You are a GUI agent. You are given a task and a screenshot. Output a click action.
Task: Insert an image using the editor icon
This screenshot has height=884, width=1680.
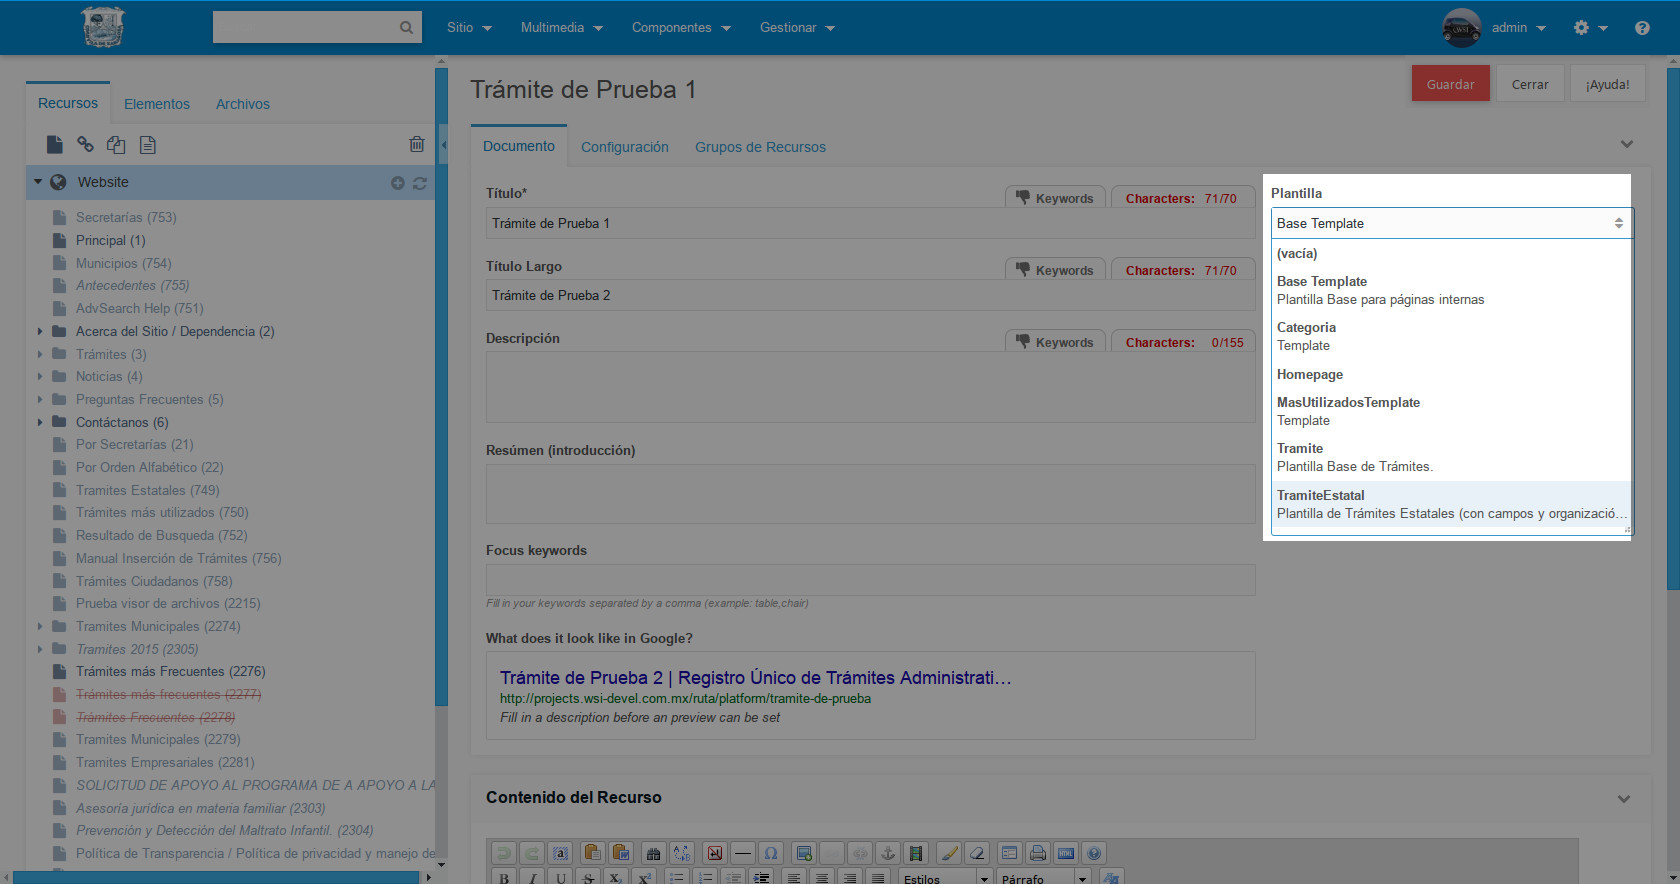[803, 853]
